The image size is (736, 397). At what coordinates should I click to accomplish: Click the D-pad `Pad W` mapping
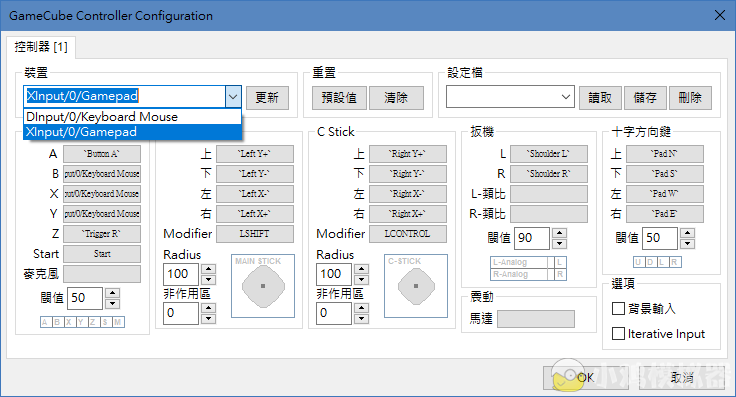(665, 194)
